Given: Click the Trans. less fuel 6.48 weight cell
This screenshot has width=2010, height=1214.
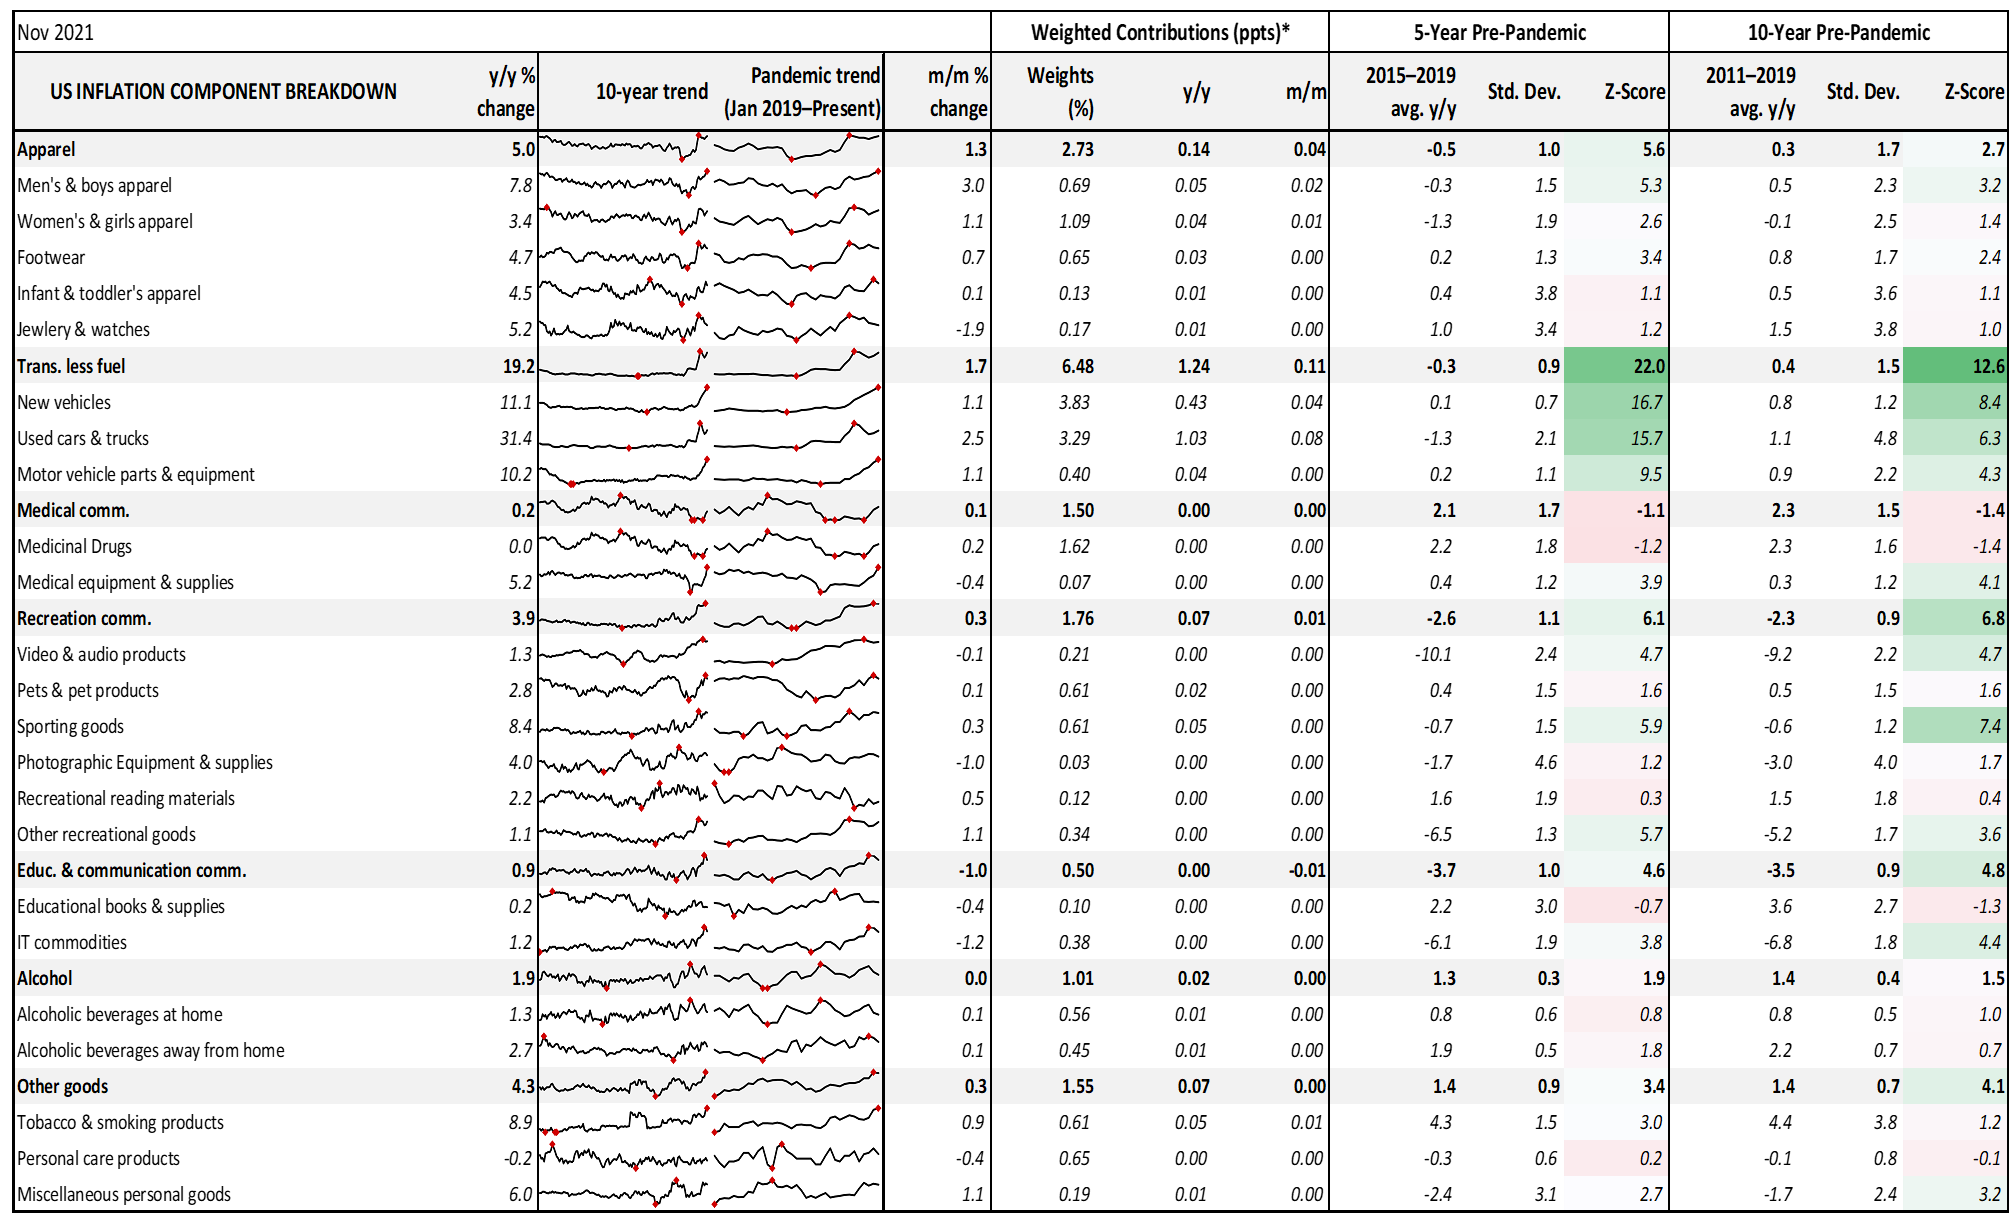Looking at the screenshot, I should point(1077,366).
